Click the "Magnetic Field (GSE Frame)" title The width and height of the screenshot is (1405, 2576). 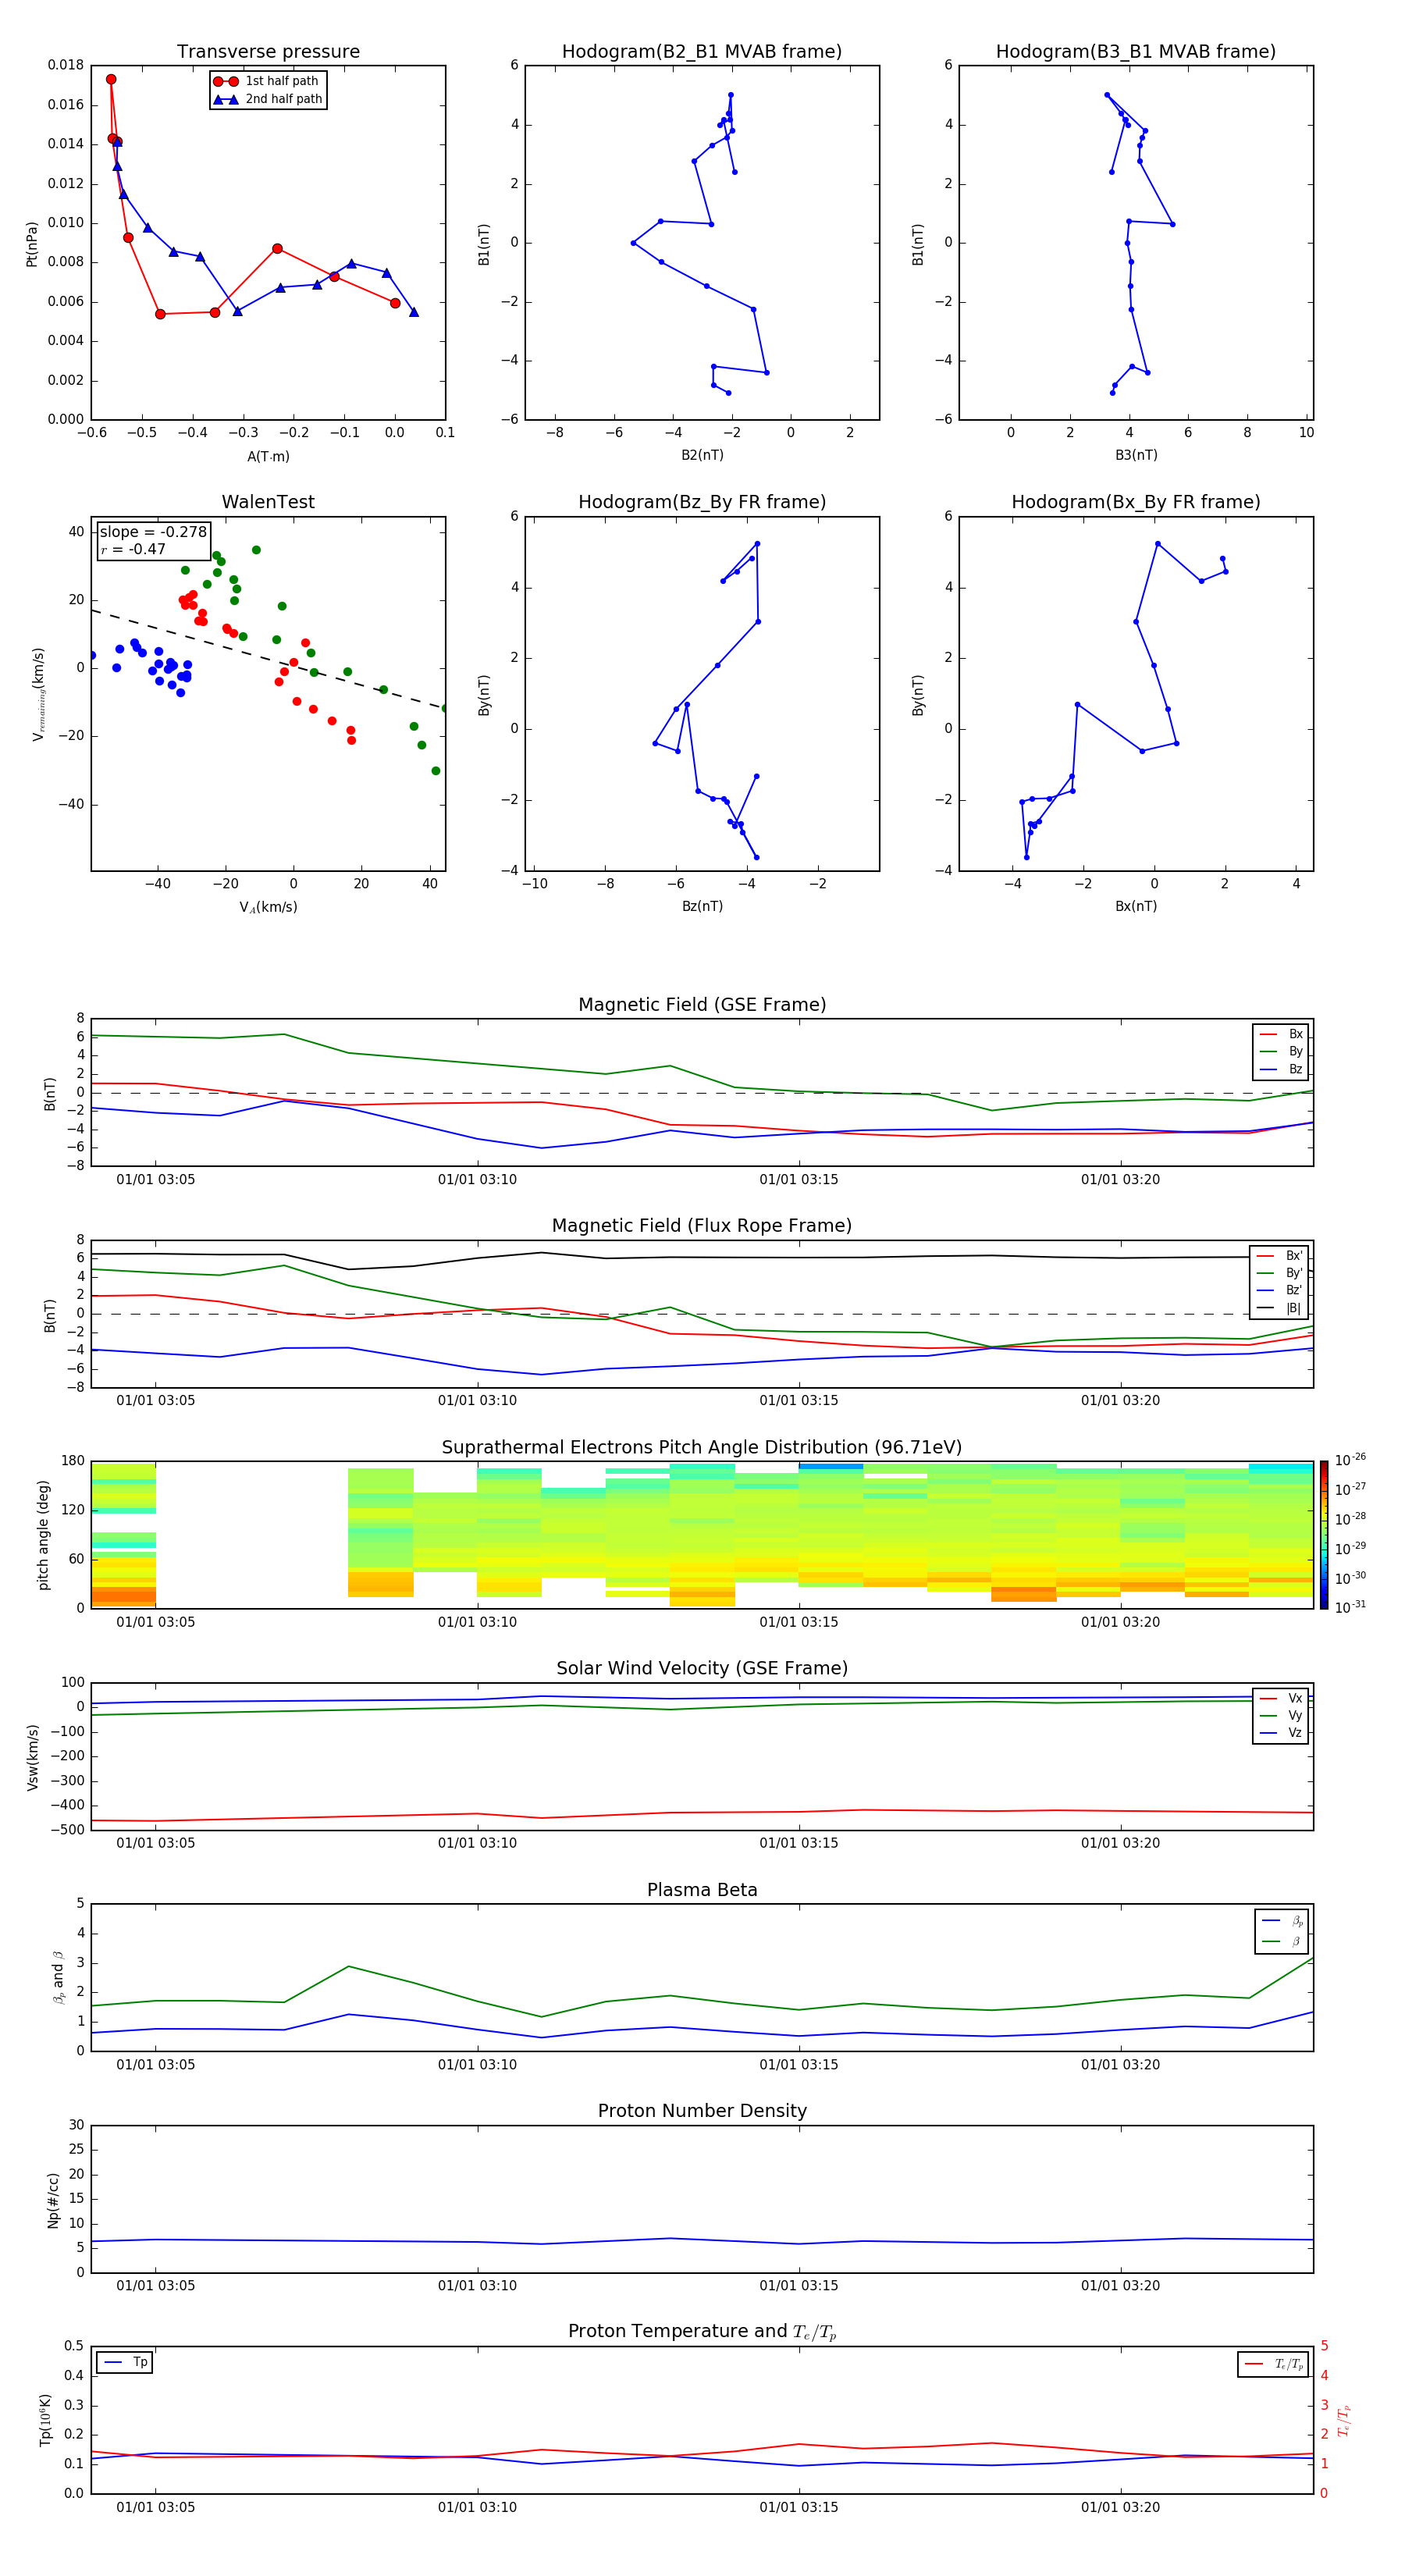point(702,1005)
